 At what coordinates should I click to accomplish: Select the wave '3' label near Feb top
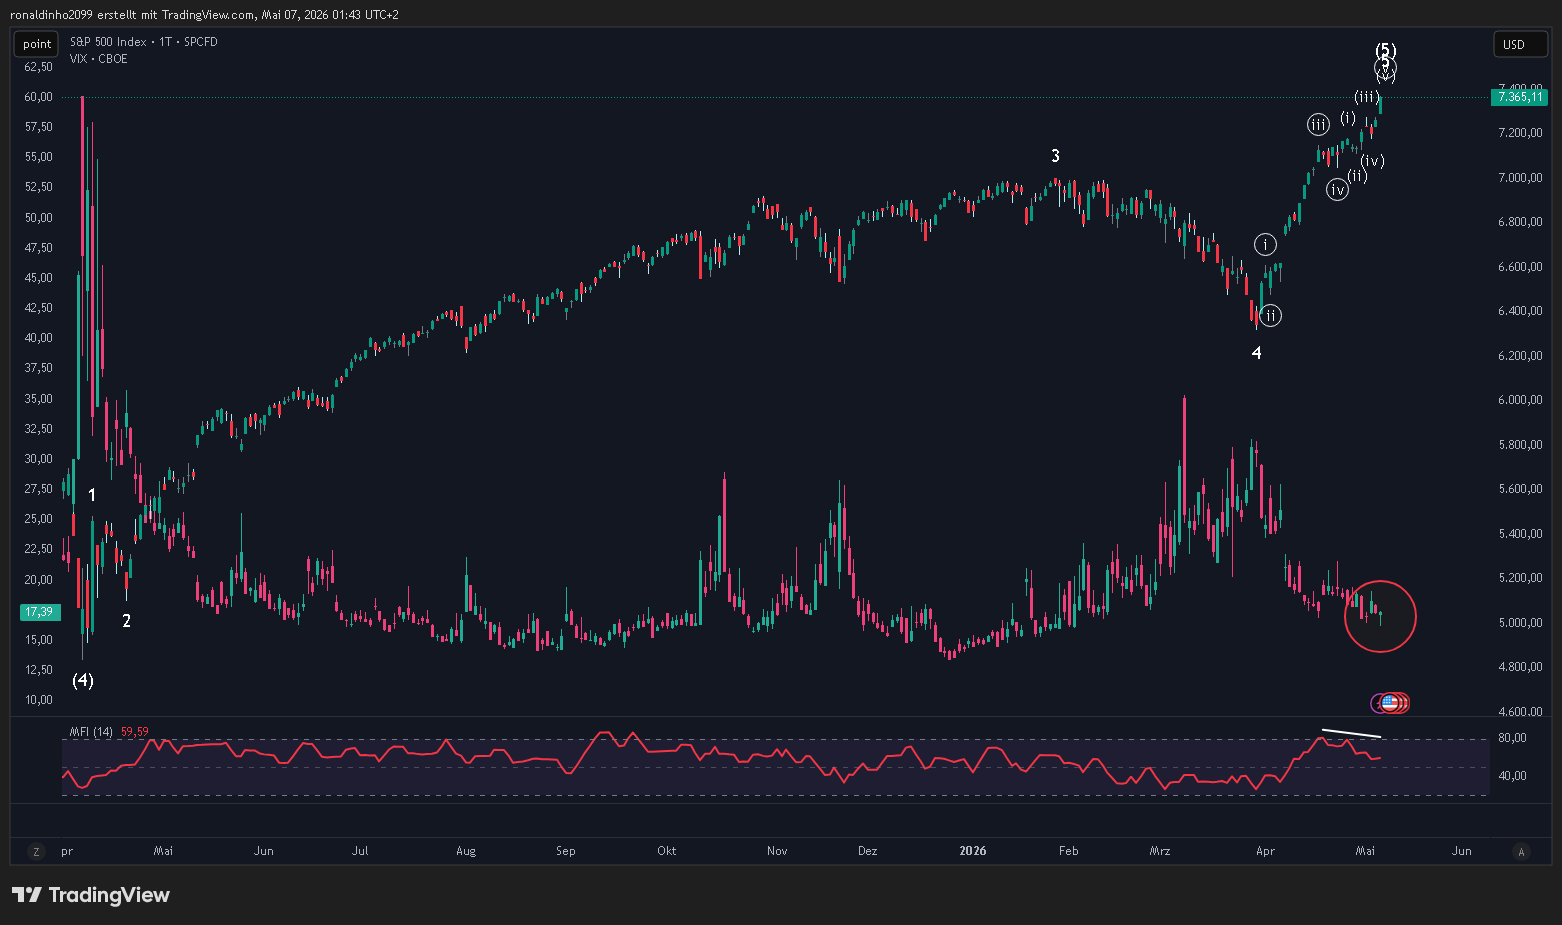(1055, 156)
